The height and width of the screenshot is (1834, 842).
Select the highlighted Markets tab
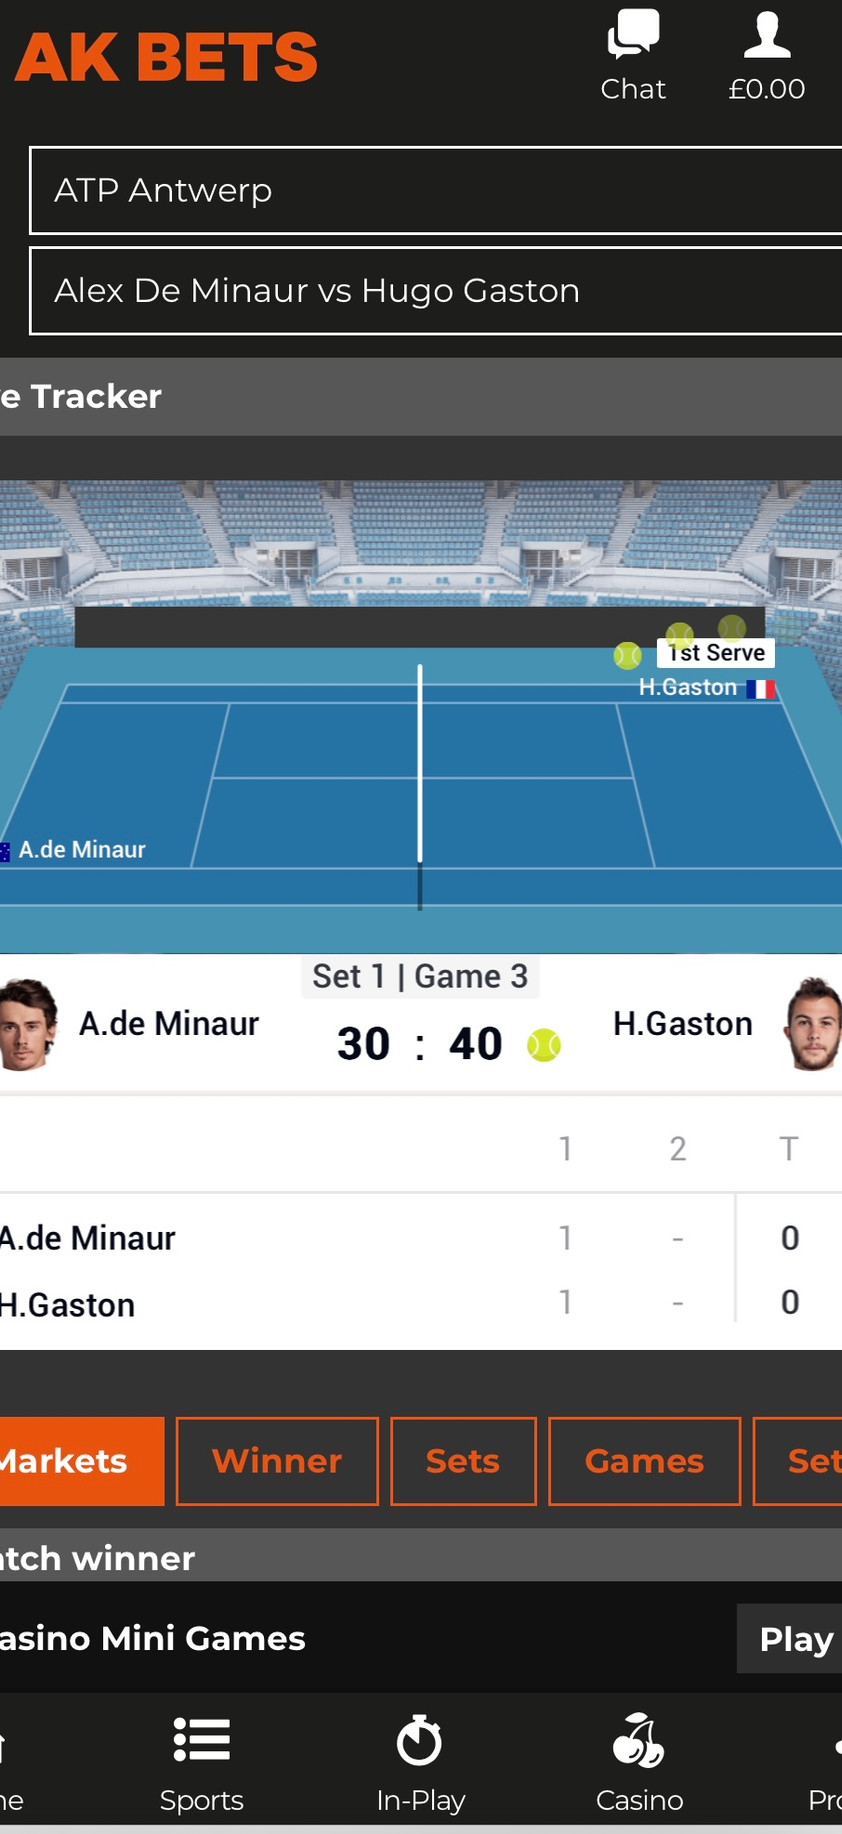(x=79, y=1461)
